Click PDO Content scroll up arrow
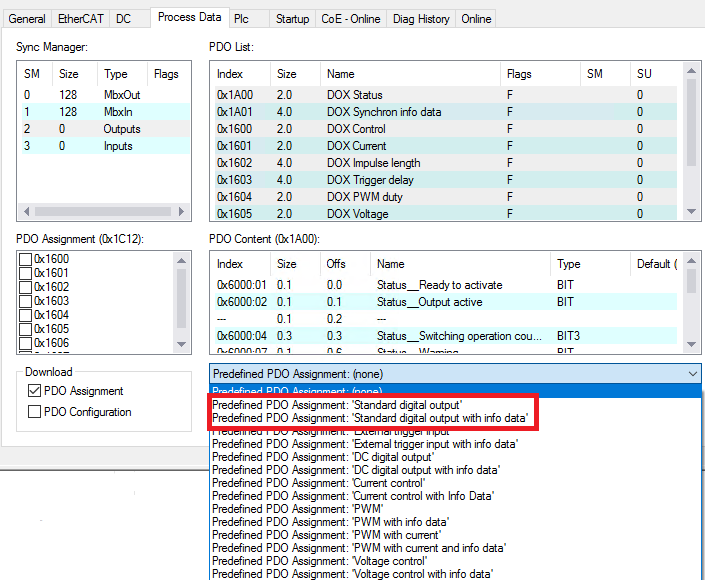 pyautogui.click(x=692, y=260)
